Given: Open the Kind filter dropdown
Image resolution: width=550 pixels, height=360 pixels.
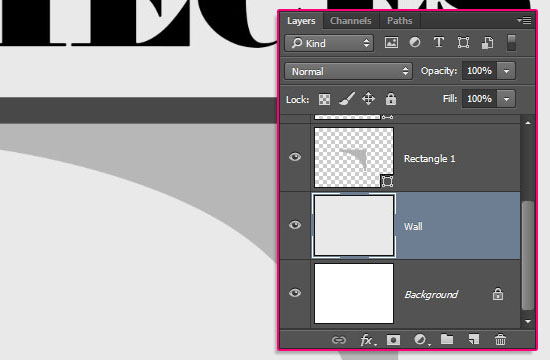Looking at the screenshot, I should [x=329, y=43].
